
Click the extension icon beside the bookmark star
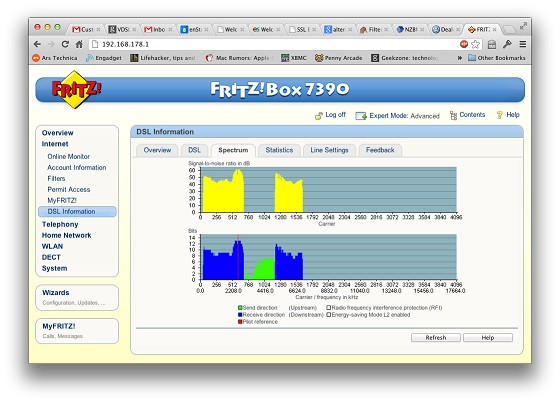[492, 44]
